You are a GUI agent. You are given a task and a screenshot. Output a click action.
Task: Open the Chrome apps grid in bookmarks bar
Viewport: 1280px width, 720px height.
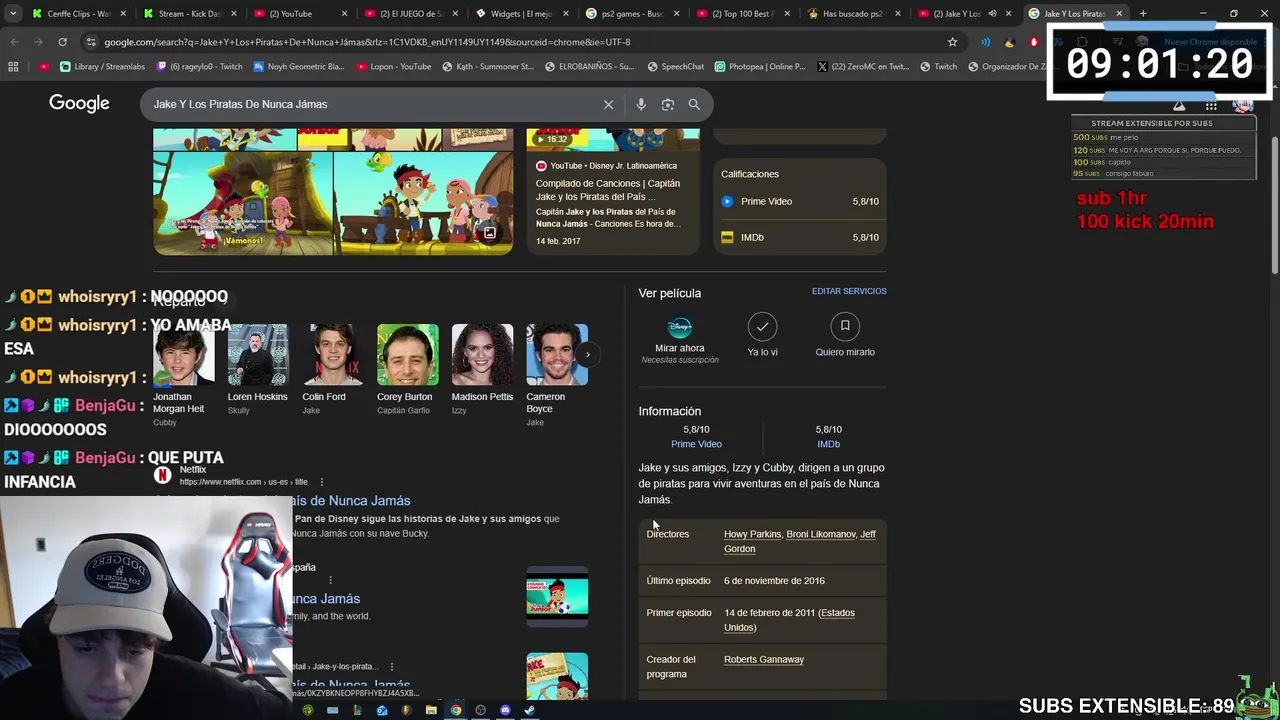pos(13,66)
